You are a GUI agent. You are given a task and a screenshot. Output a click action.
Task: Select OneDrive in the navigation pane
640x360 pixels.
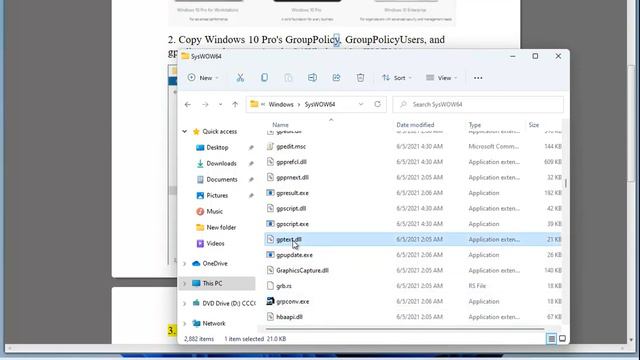(215, 263)
